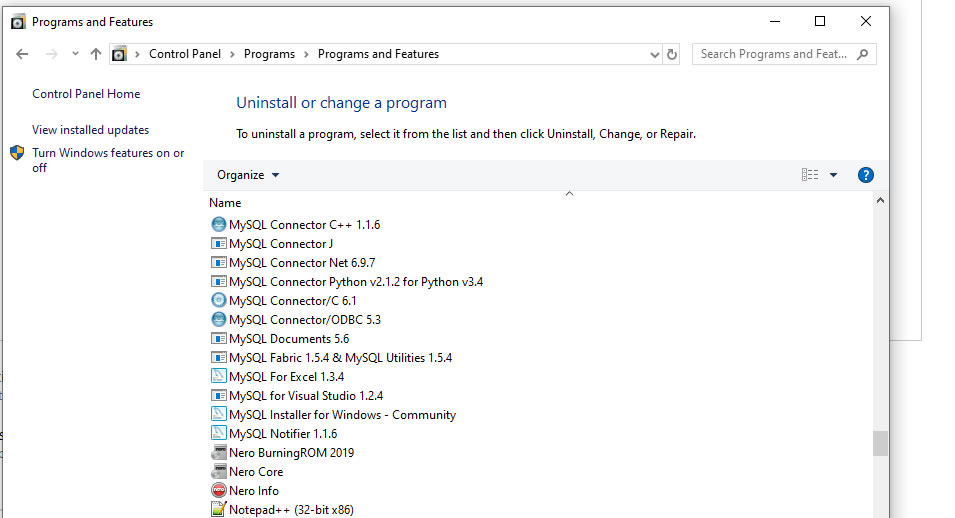Click the shield icon beside Windows features
The width and height of the screenshot is (955, 518).
click(17, 152)
